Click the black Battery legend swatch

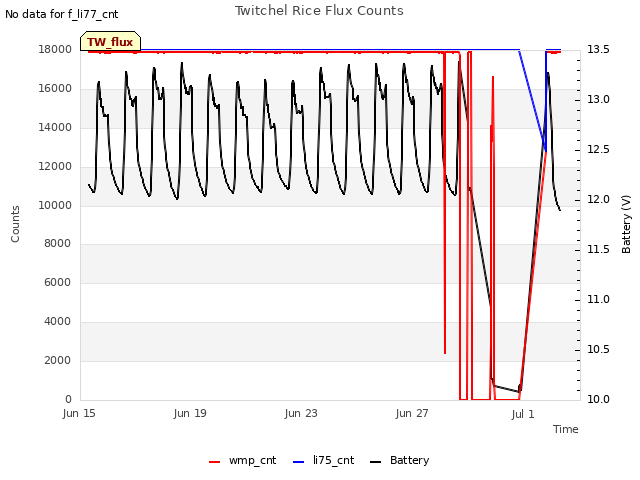click(375, 462)
